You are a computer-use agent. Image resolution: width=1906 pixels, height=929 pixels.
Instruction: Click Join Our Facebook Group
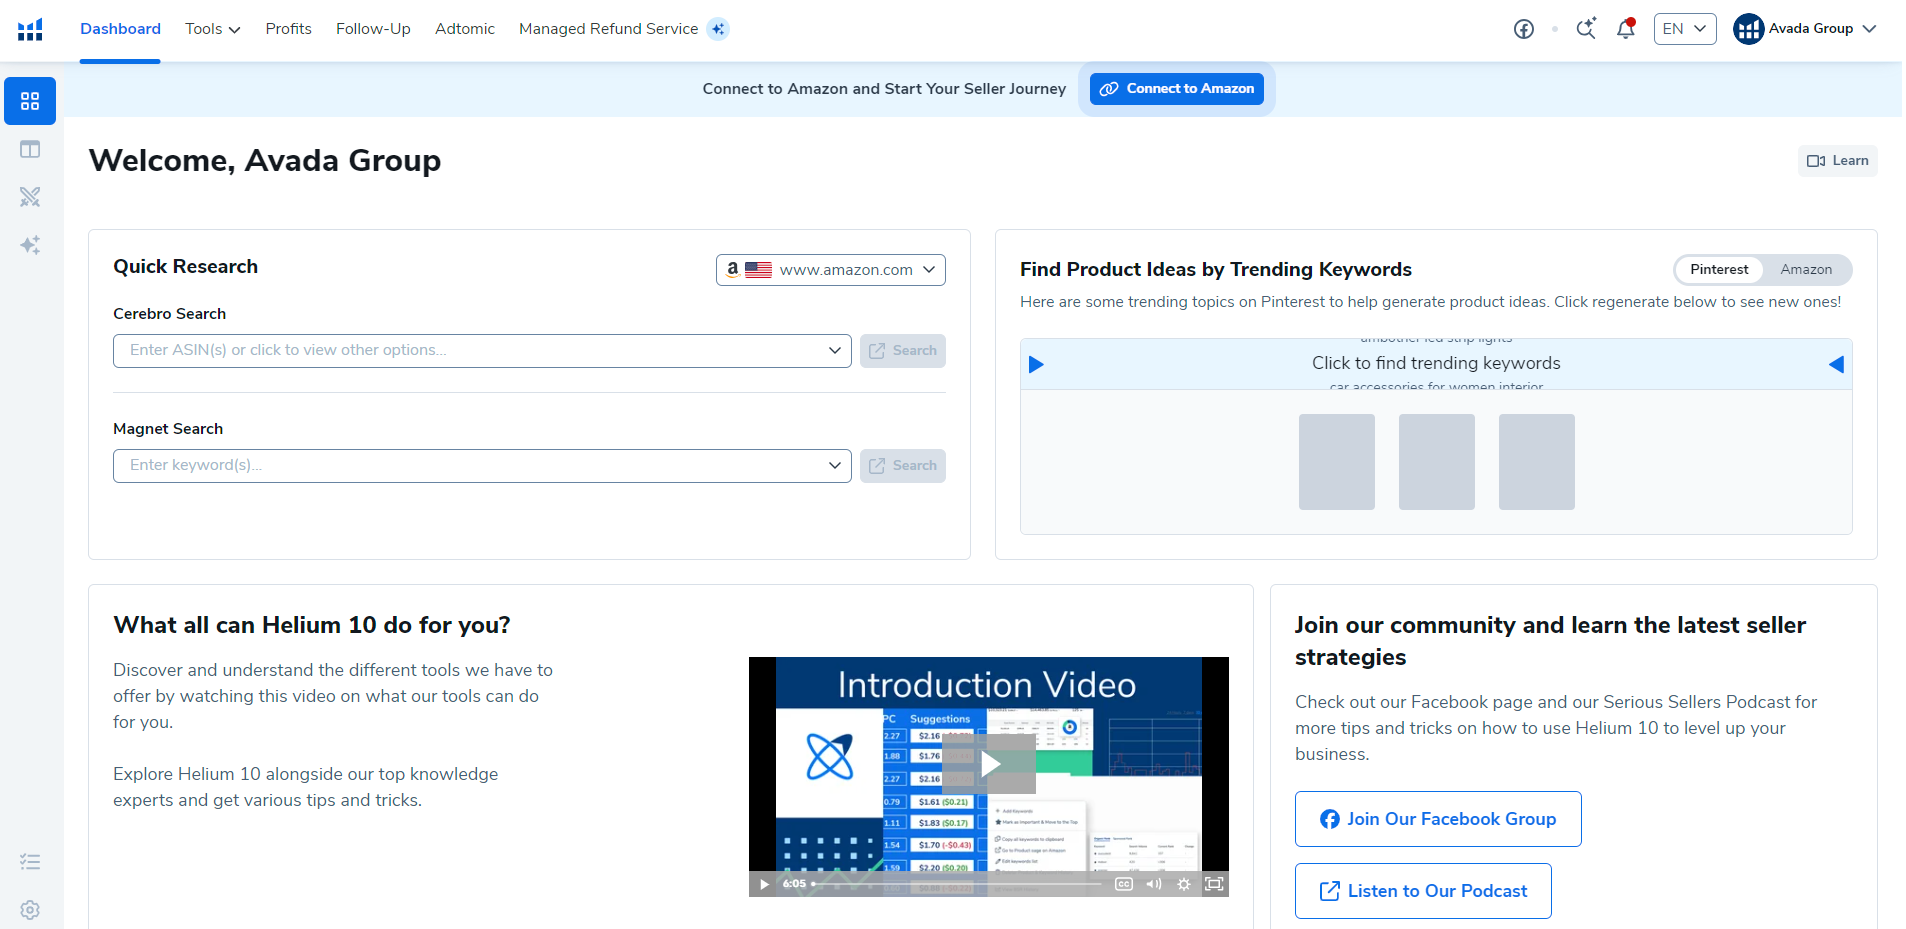point(1438,819)
